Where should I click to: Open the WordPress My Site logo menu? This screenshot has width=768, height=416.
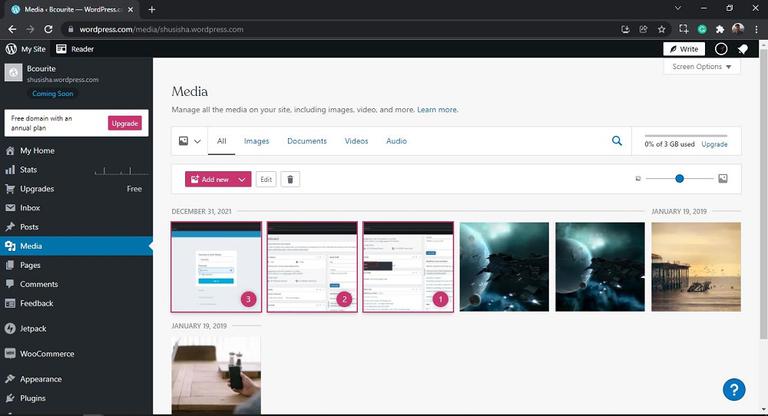(25, 49)
